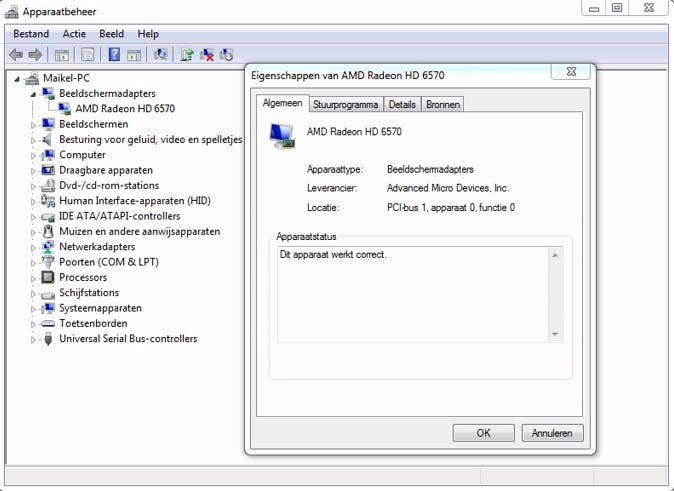This screenshot has height=491, width=674.
Task: Click the Dvd-/cd-rom-stations drive icon
Action: coord(48,185)
